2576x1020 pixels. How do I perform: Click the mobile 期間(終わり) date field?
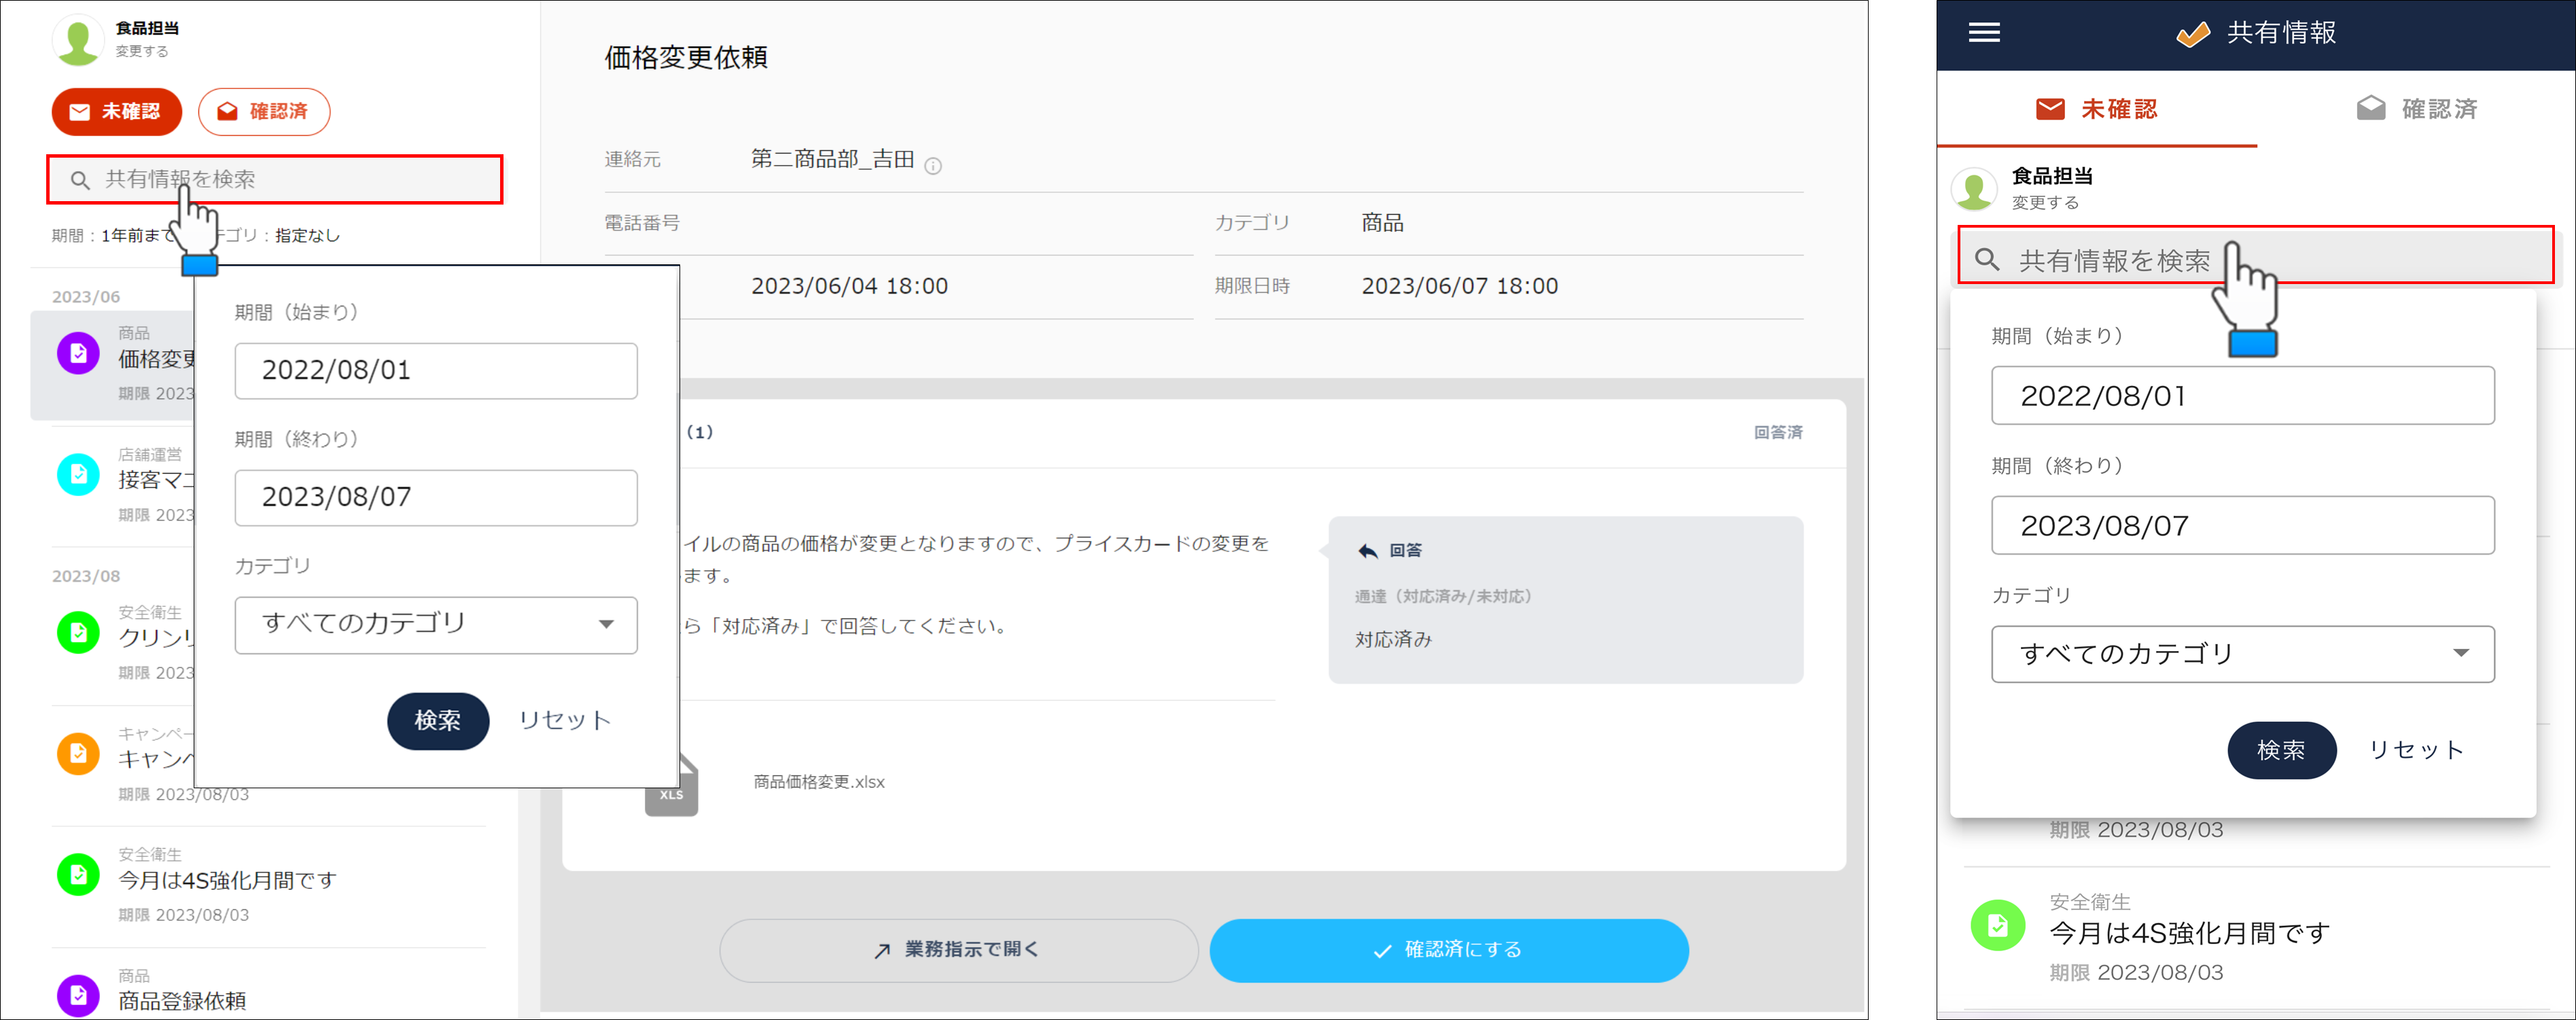coord(2242,526)
